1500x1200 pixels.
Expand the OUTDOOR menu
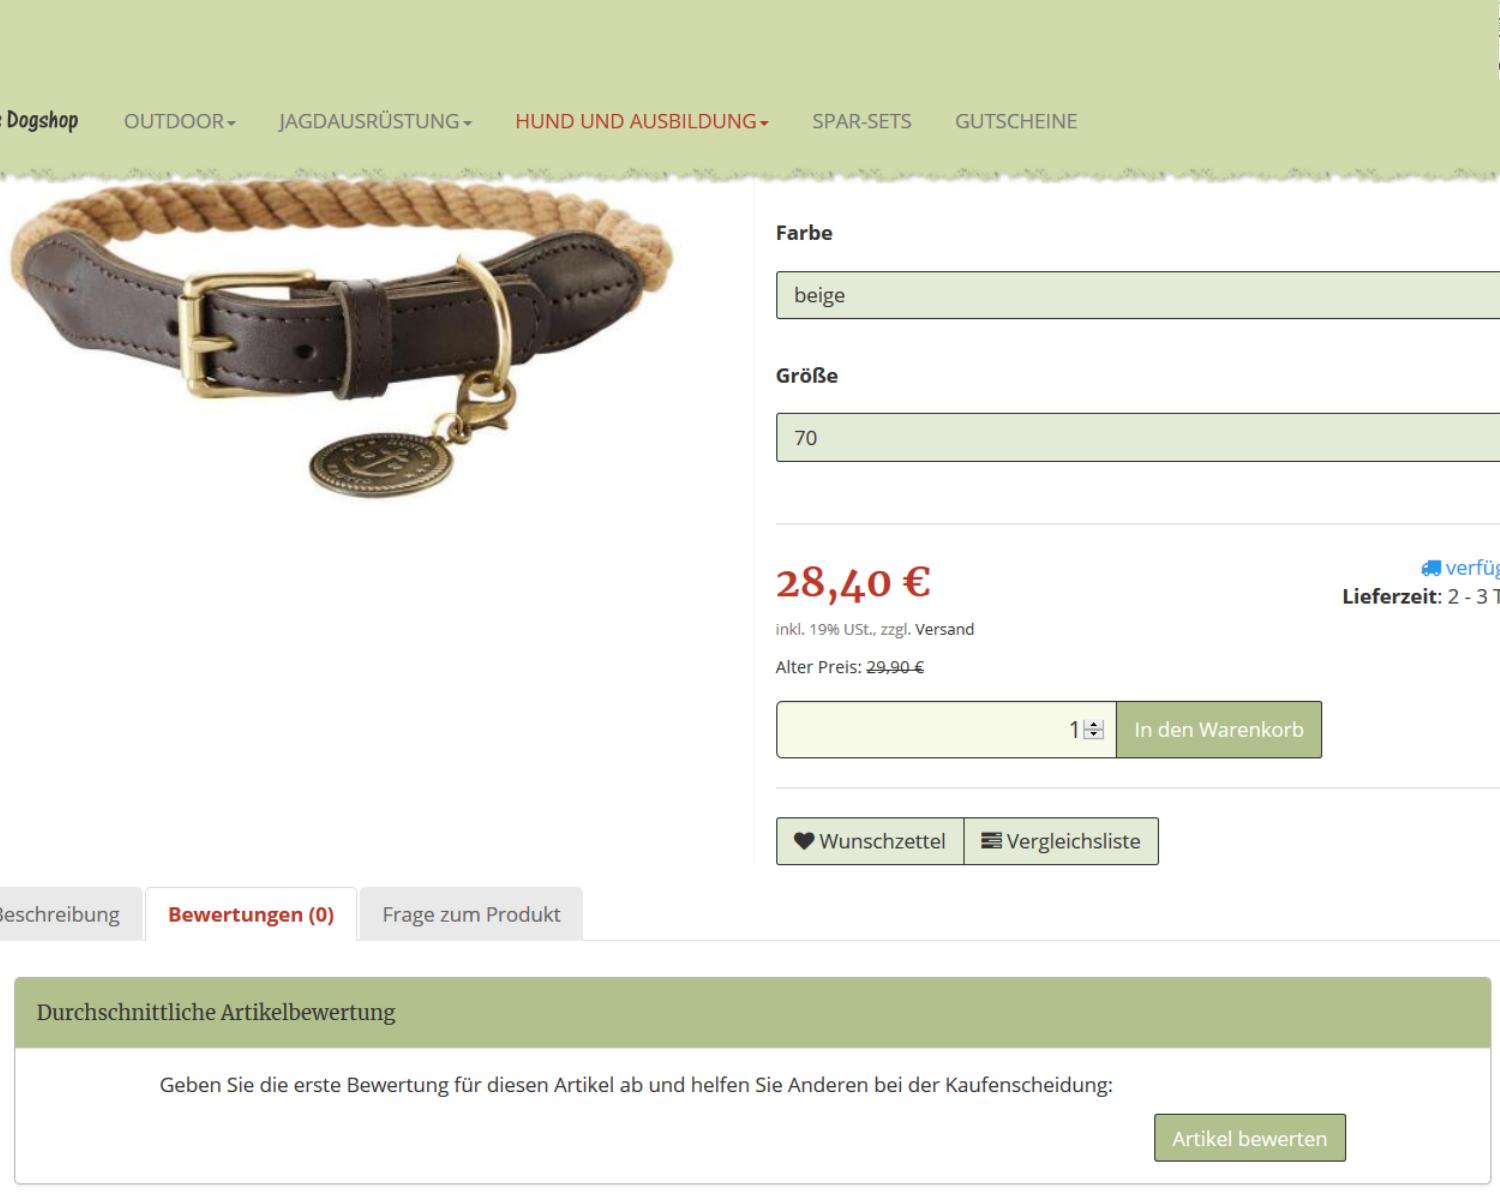(180, 121)
